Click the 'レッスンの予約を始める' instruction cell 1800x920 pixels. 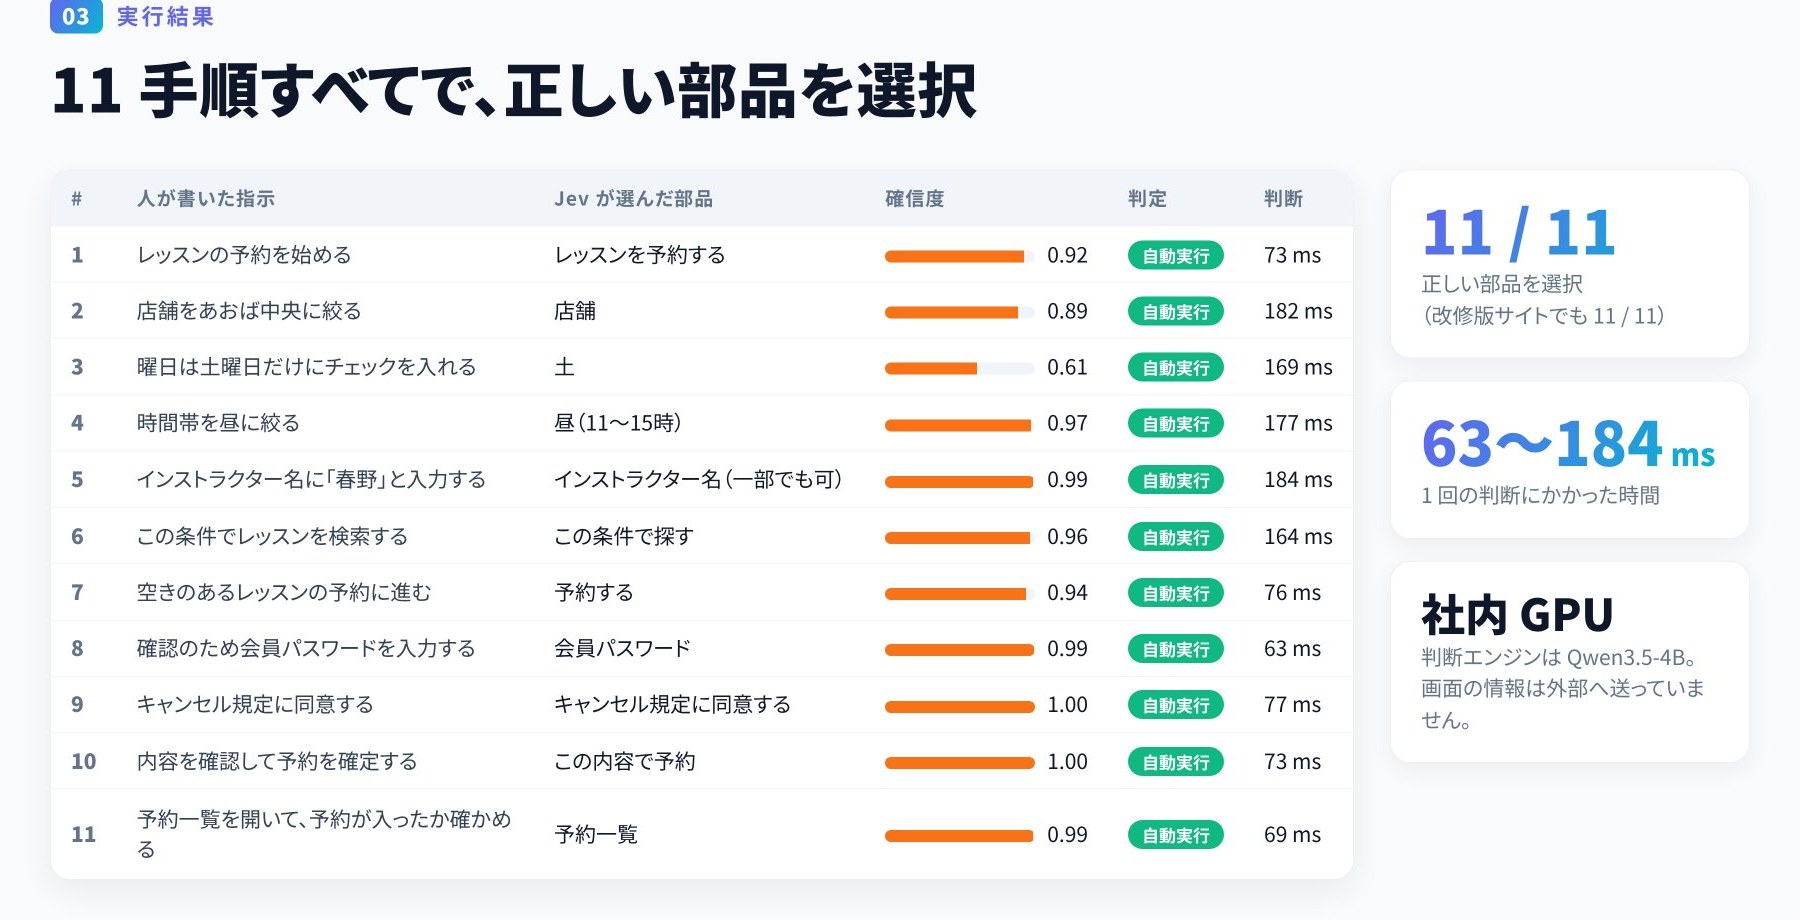244,255
